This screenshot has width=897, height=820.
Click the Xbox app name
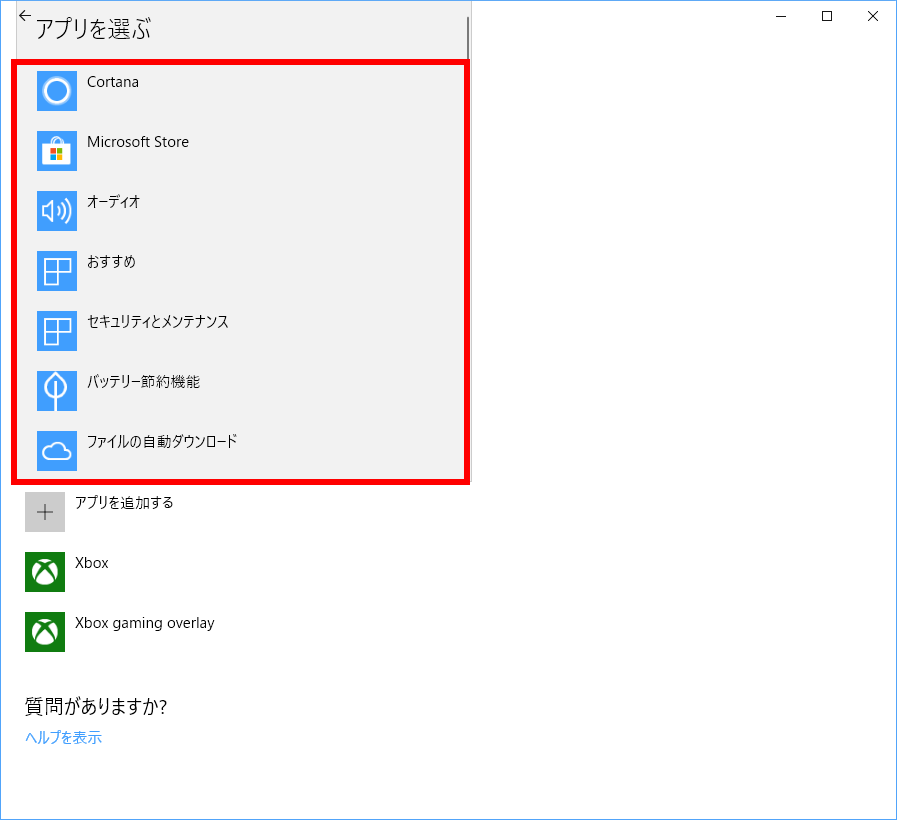pyautogui.click(x=92, y=563)
